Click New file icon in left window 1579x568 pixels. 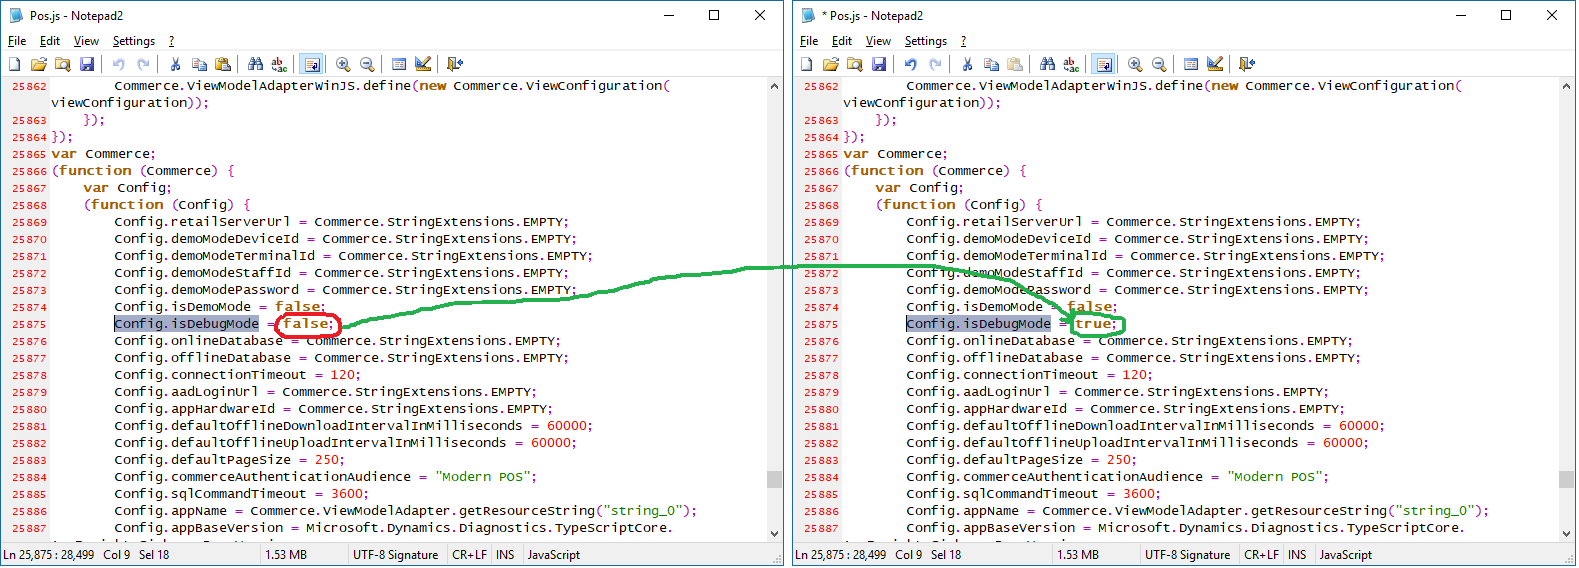tap(15, 64)
